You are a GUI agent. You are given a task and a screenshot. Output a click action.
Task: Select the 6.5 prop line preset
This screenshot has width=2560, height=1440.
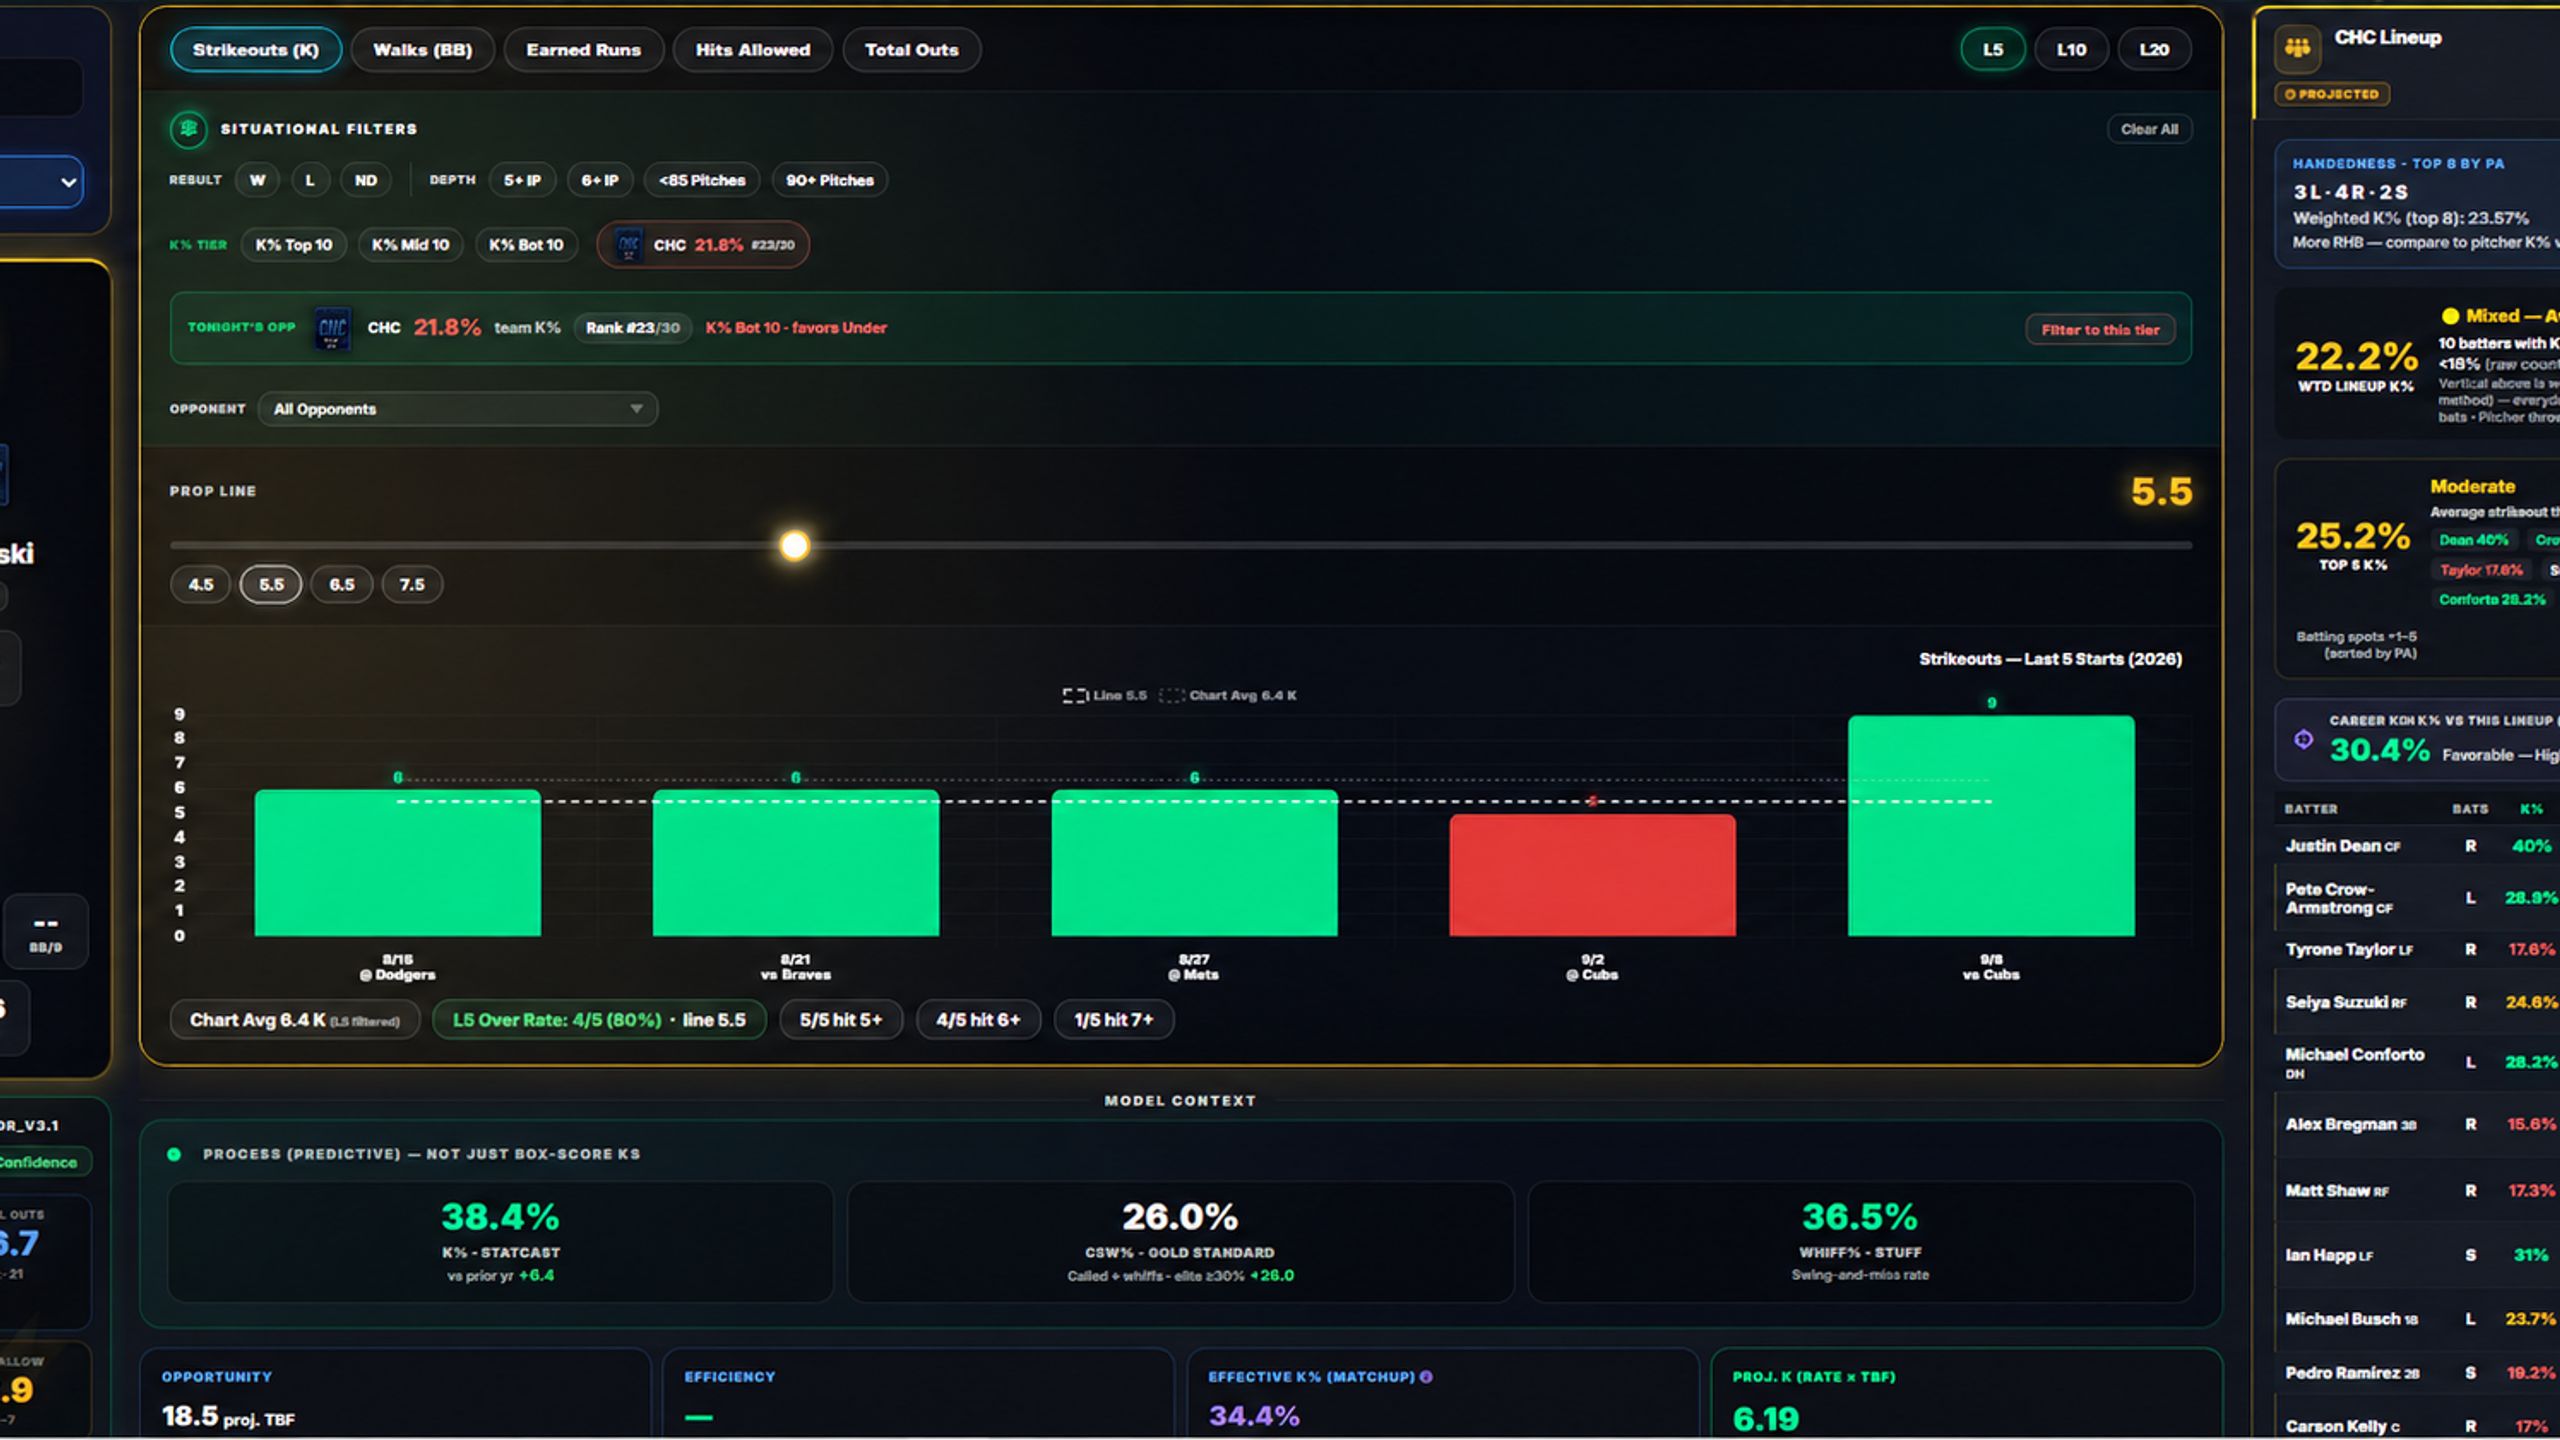(x=342, y=584)
